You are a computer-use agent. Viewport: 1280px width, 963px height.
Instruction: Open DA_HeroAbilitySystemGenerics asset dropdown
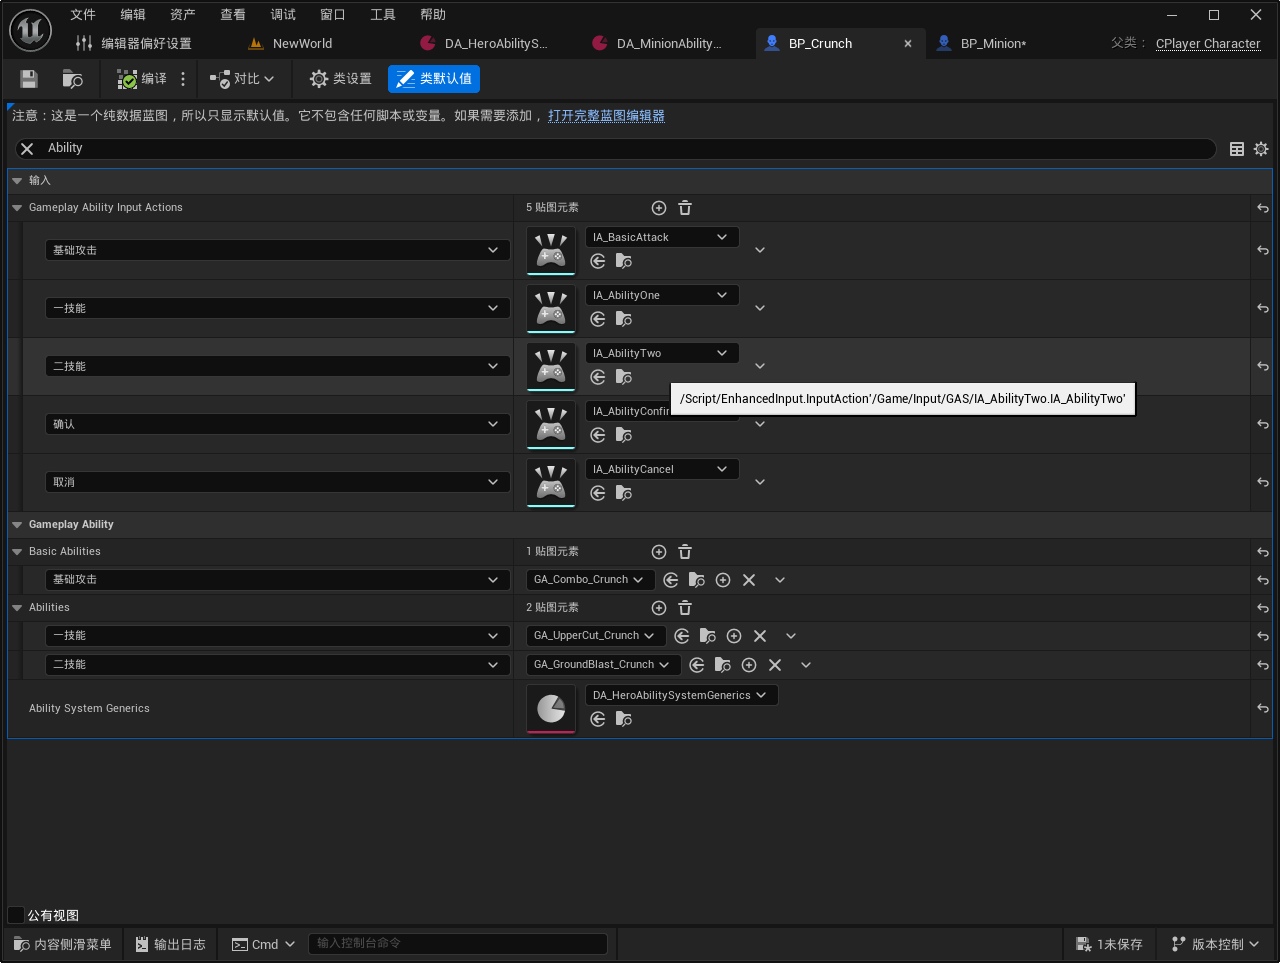681,695
